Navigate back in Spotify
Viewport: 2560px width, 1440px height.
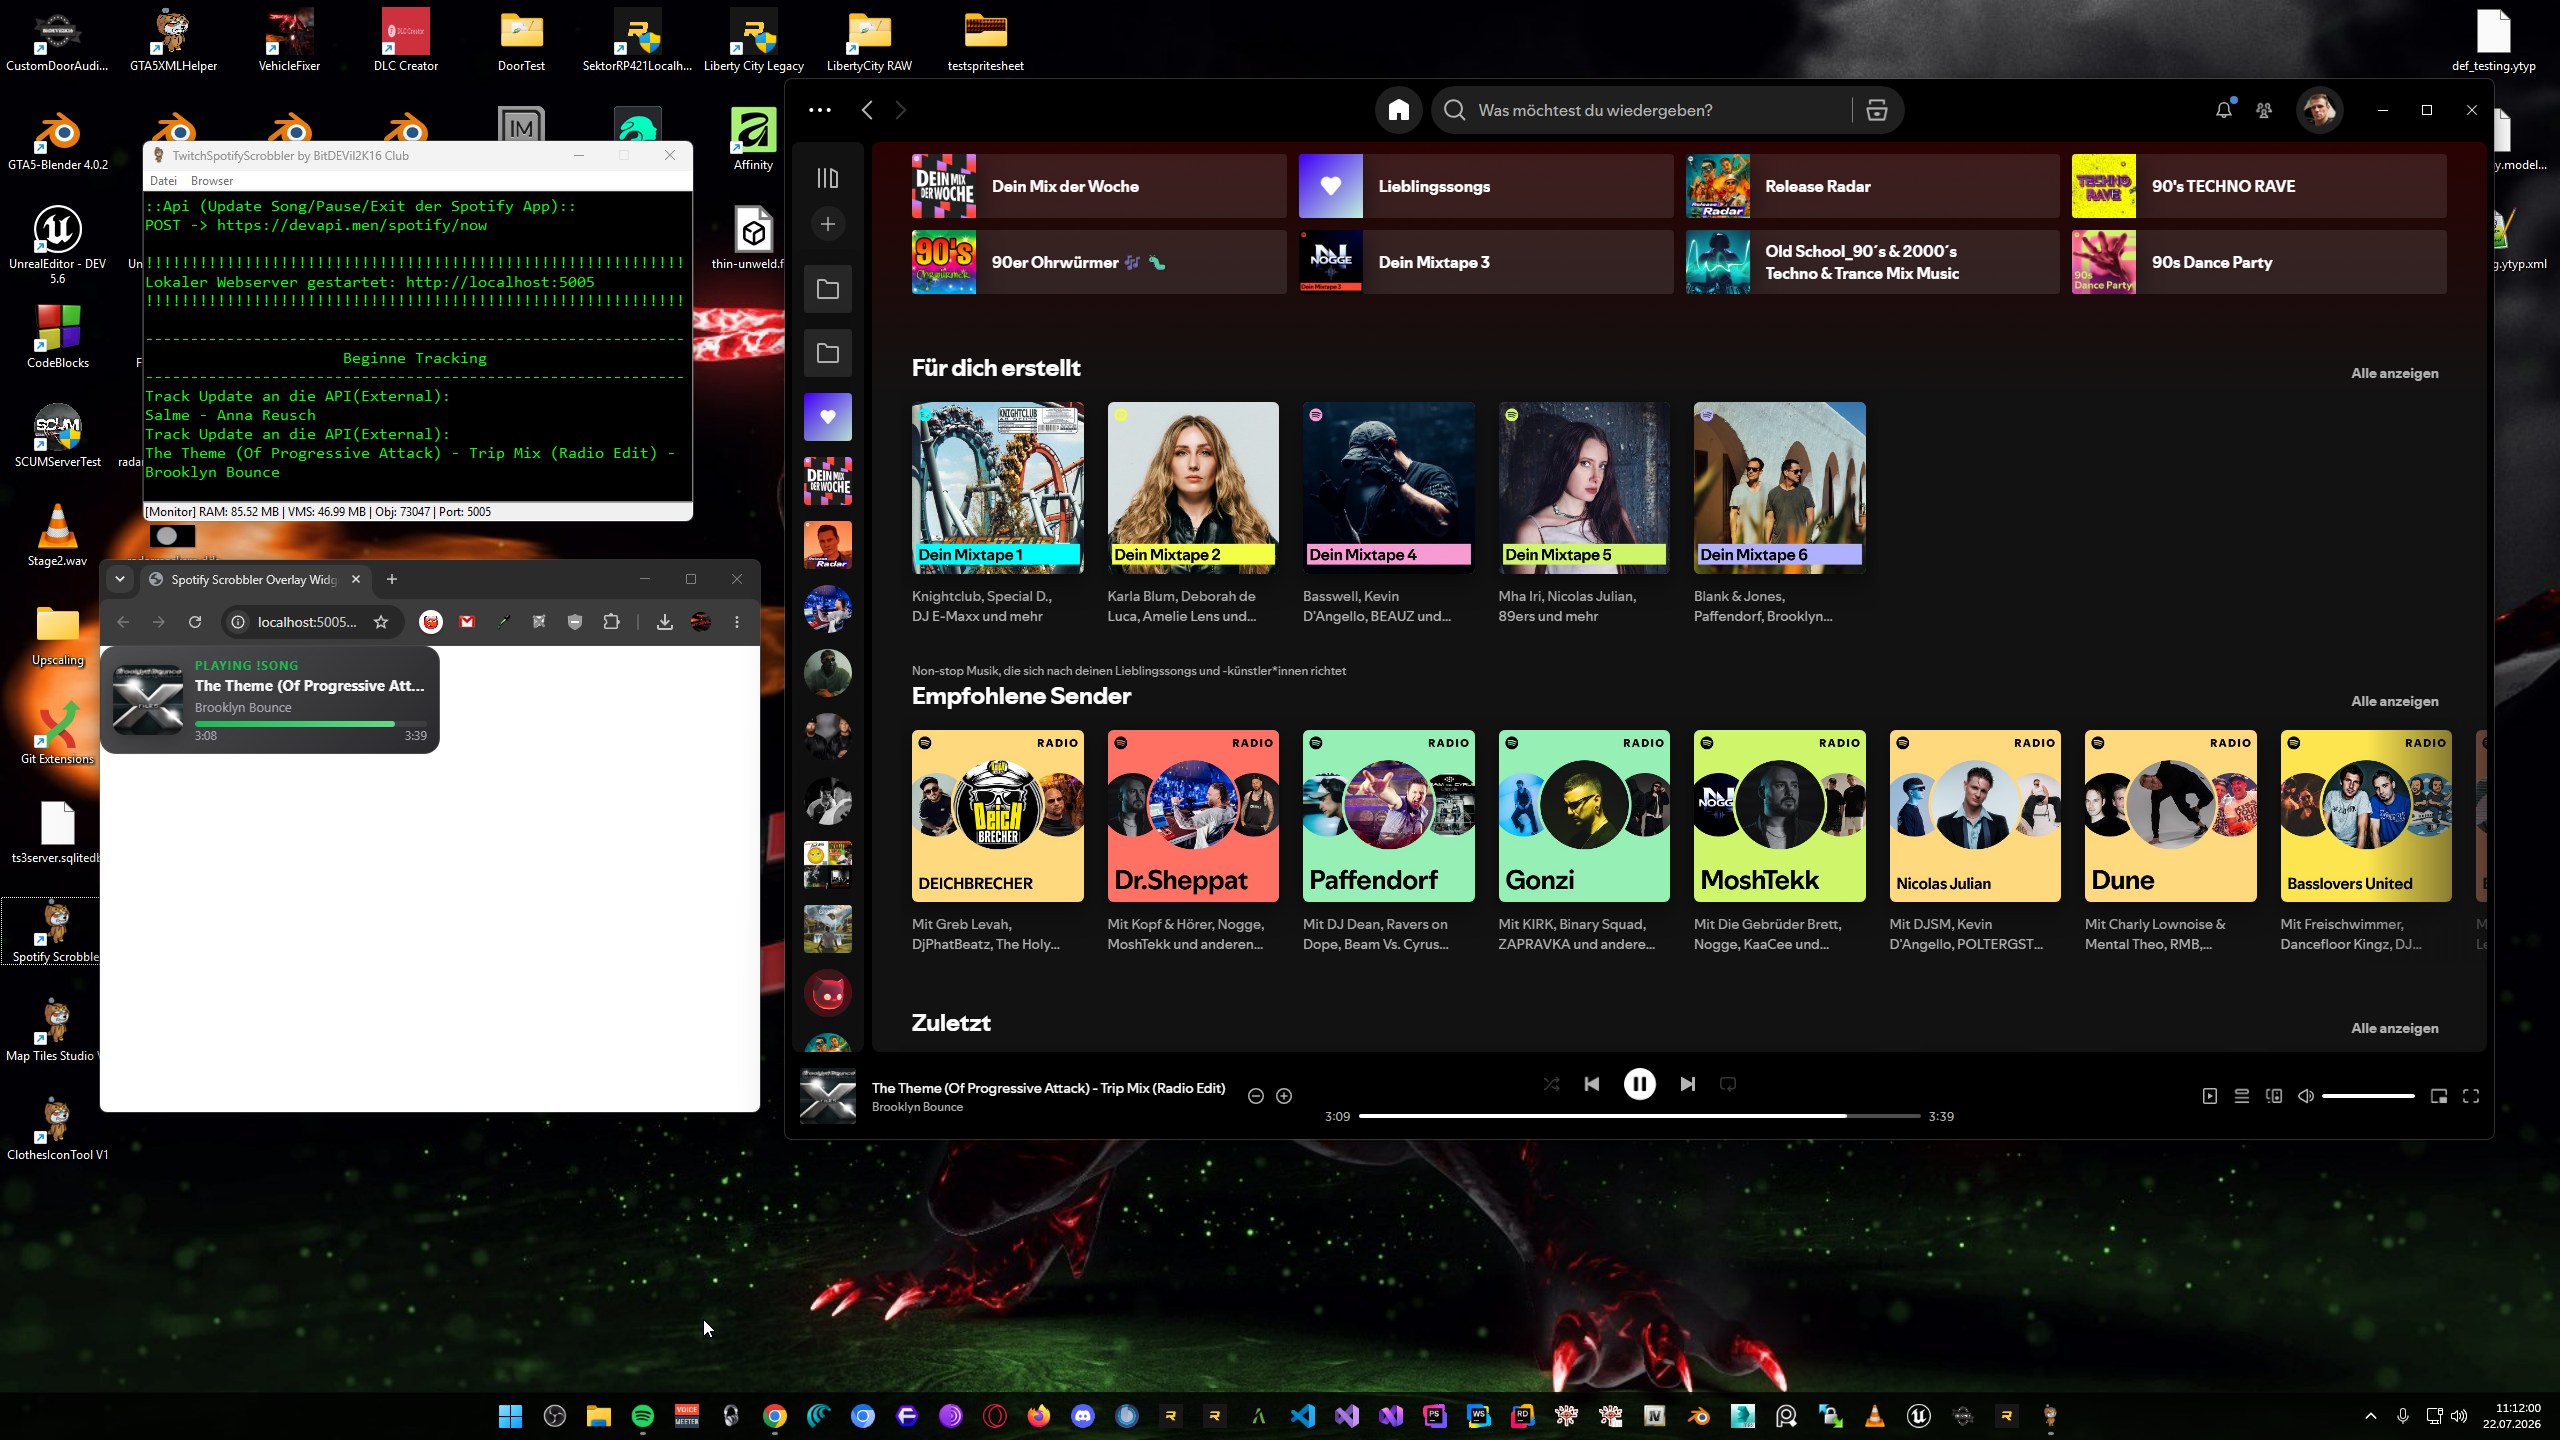[867, 110]
